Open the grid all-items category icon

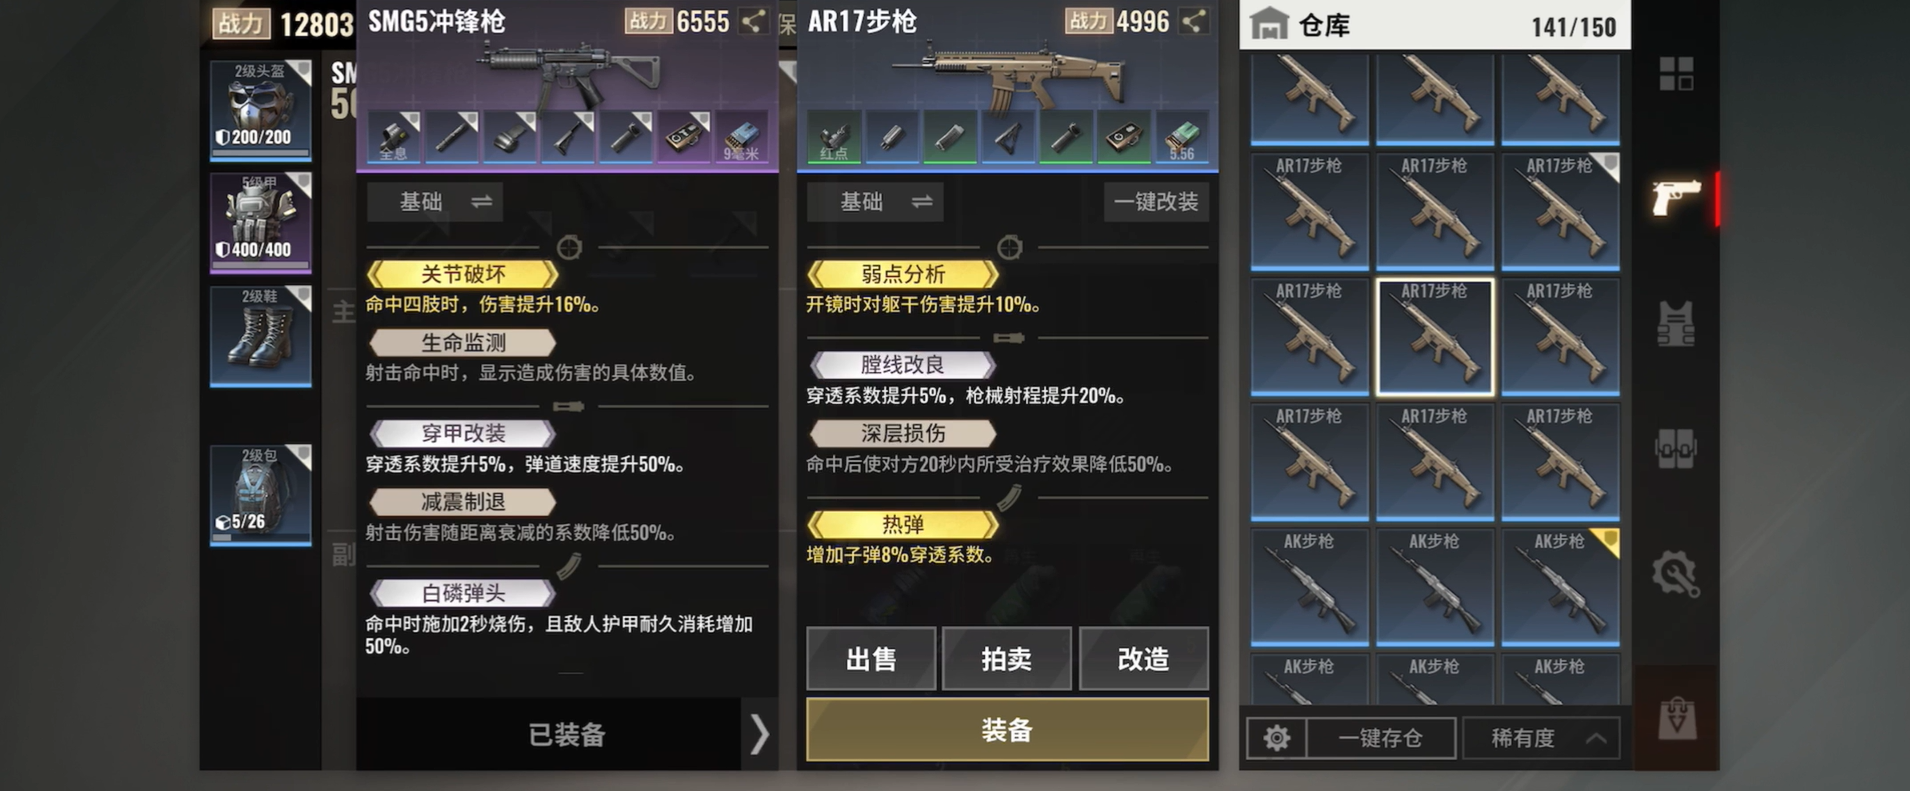pos(1676,73)
